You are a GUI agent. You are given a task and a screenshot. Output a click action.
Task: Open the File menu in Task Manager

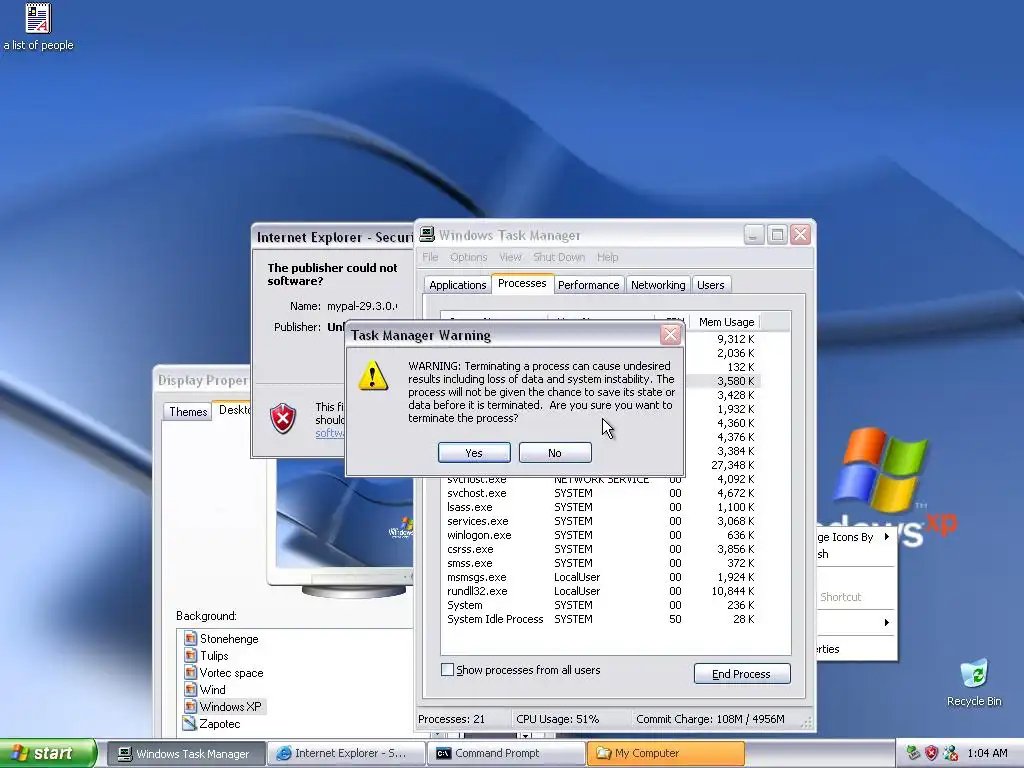(x=430, y=257)
